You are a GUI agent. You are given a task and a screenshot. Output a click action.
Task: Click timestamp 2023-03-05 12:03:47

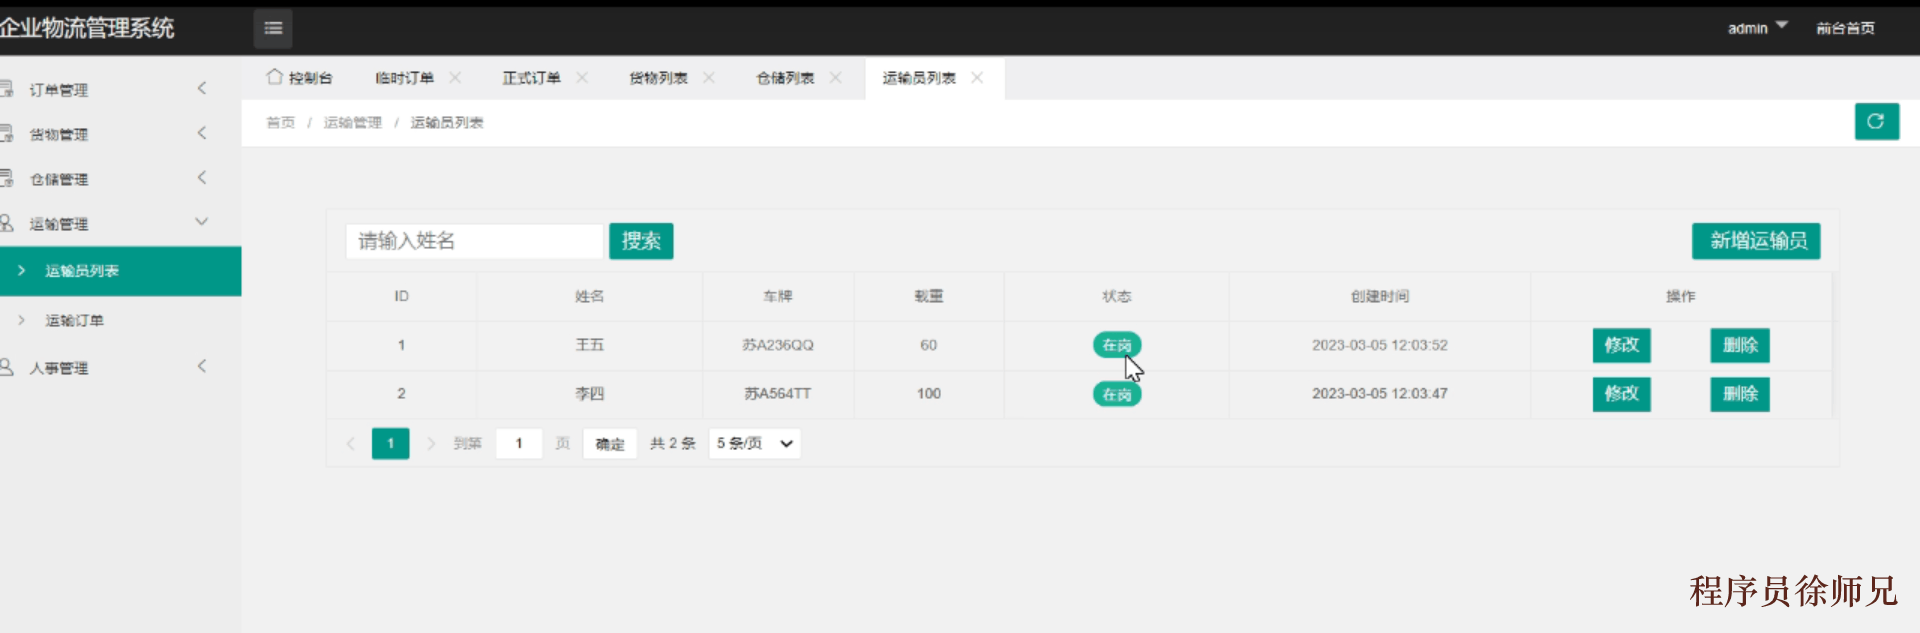click(x=1380, y=394)
